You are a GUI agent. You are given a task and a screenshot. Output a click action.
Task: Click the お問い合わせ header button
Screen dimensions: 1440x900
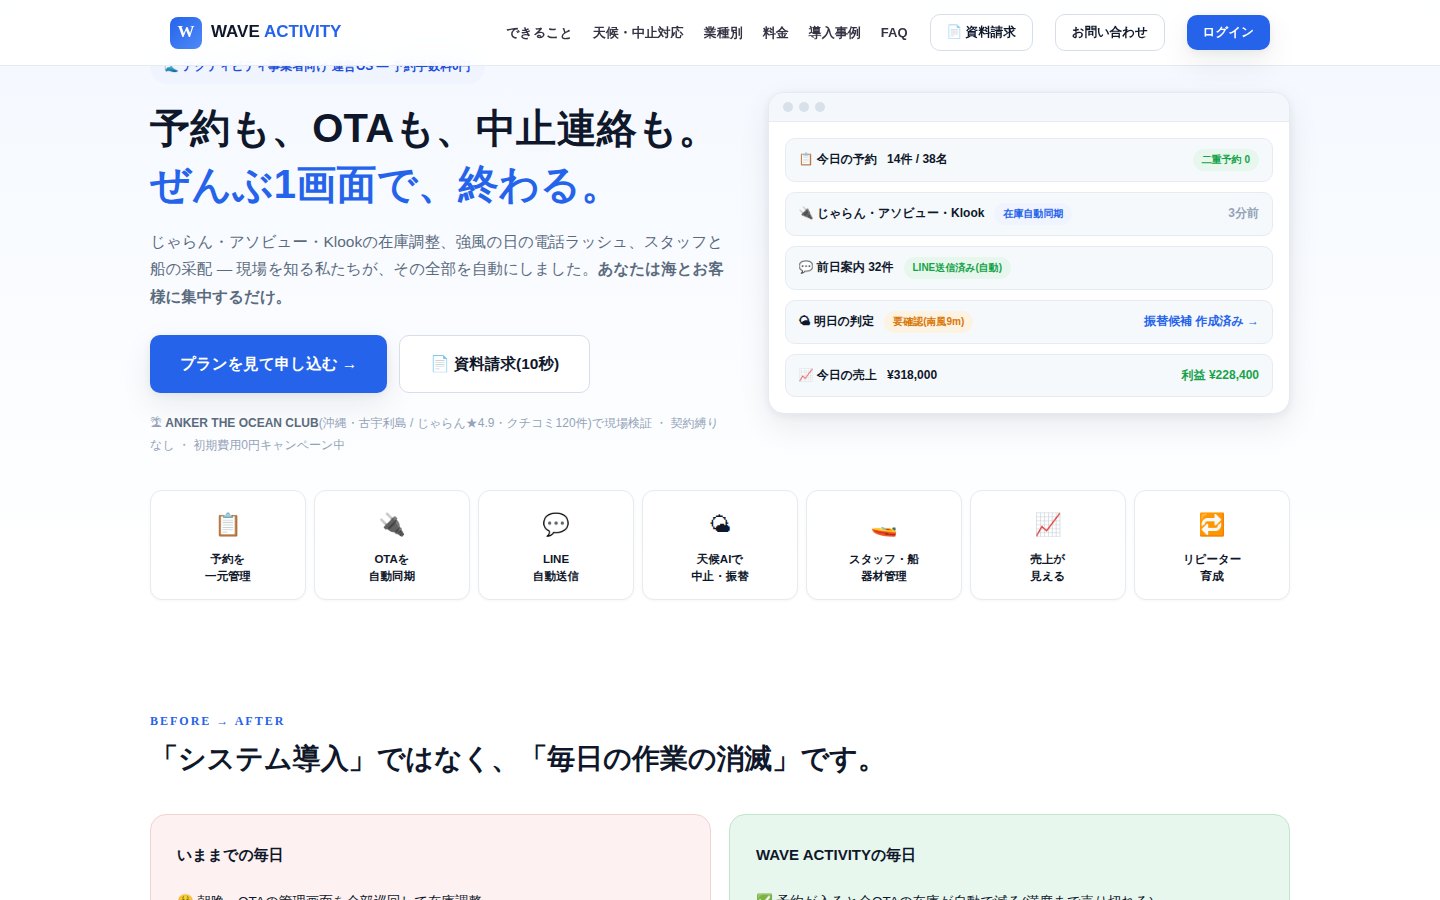pos(1109,32)
